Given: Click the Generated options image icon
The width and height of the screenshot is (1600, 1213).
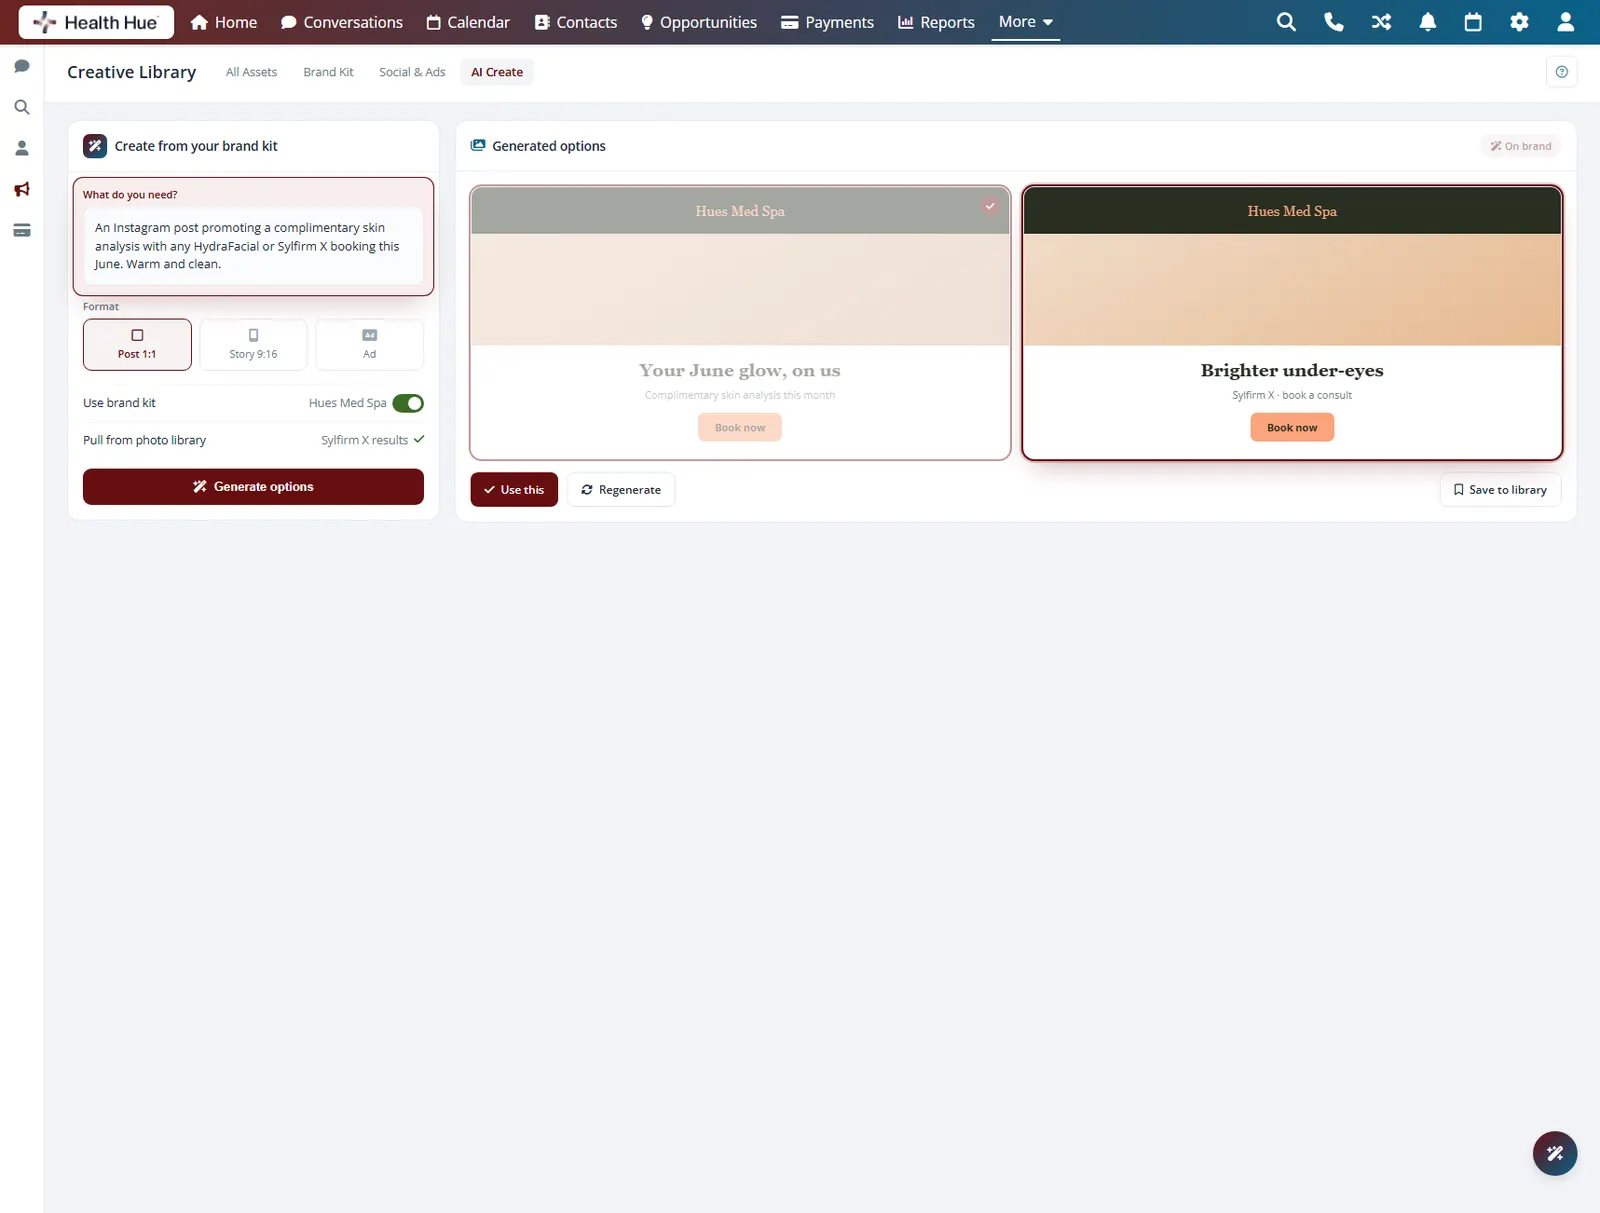Looking at the screenshot, I should 478,146.
